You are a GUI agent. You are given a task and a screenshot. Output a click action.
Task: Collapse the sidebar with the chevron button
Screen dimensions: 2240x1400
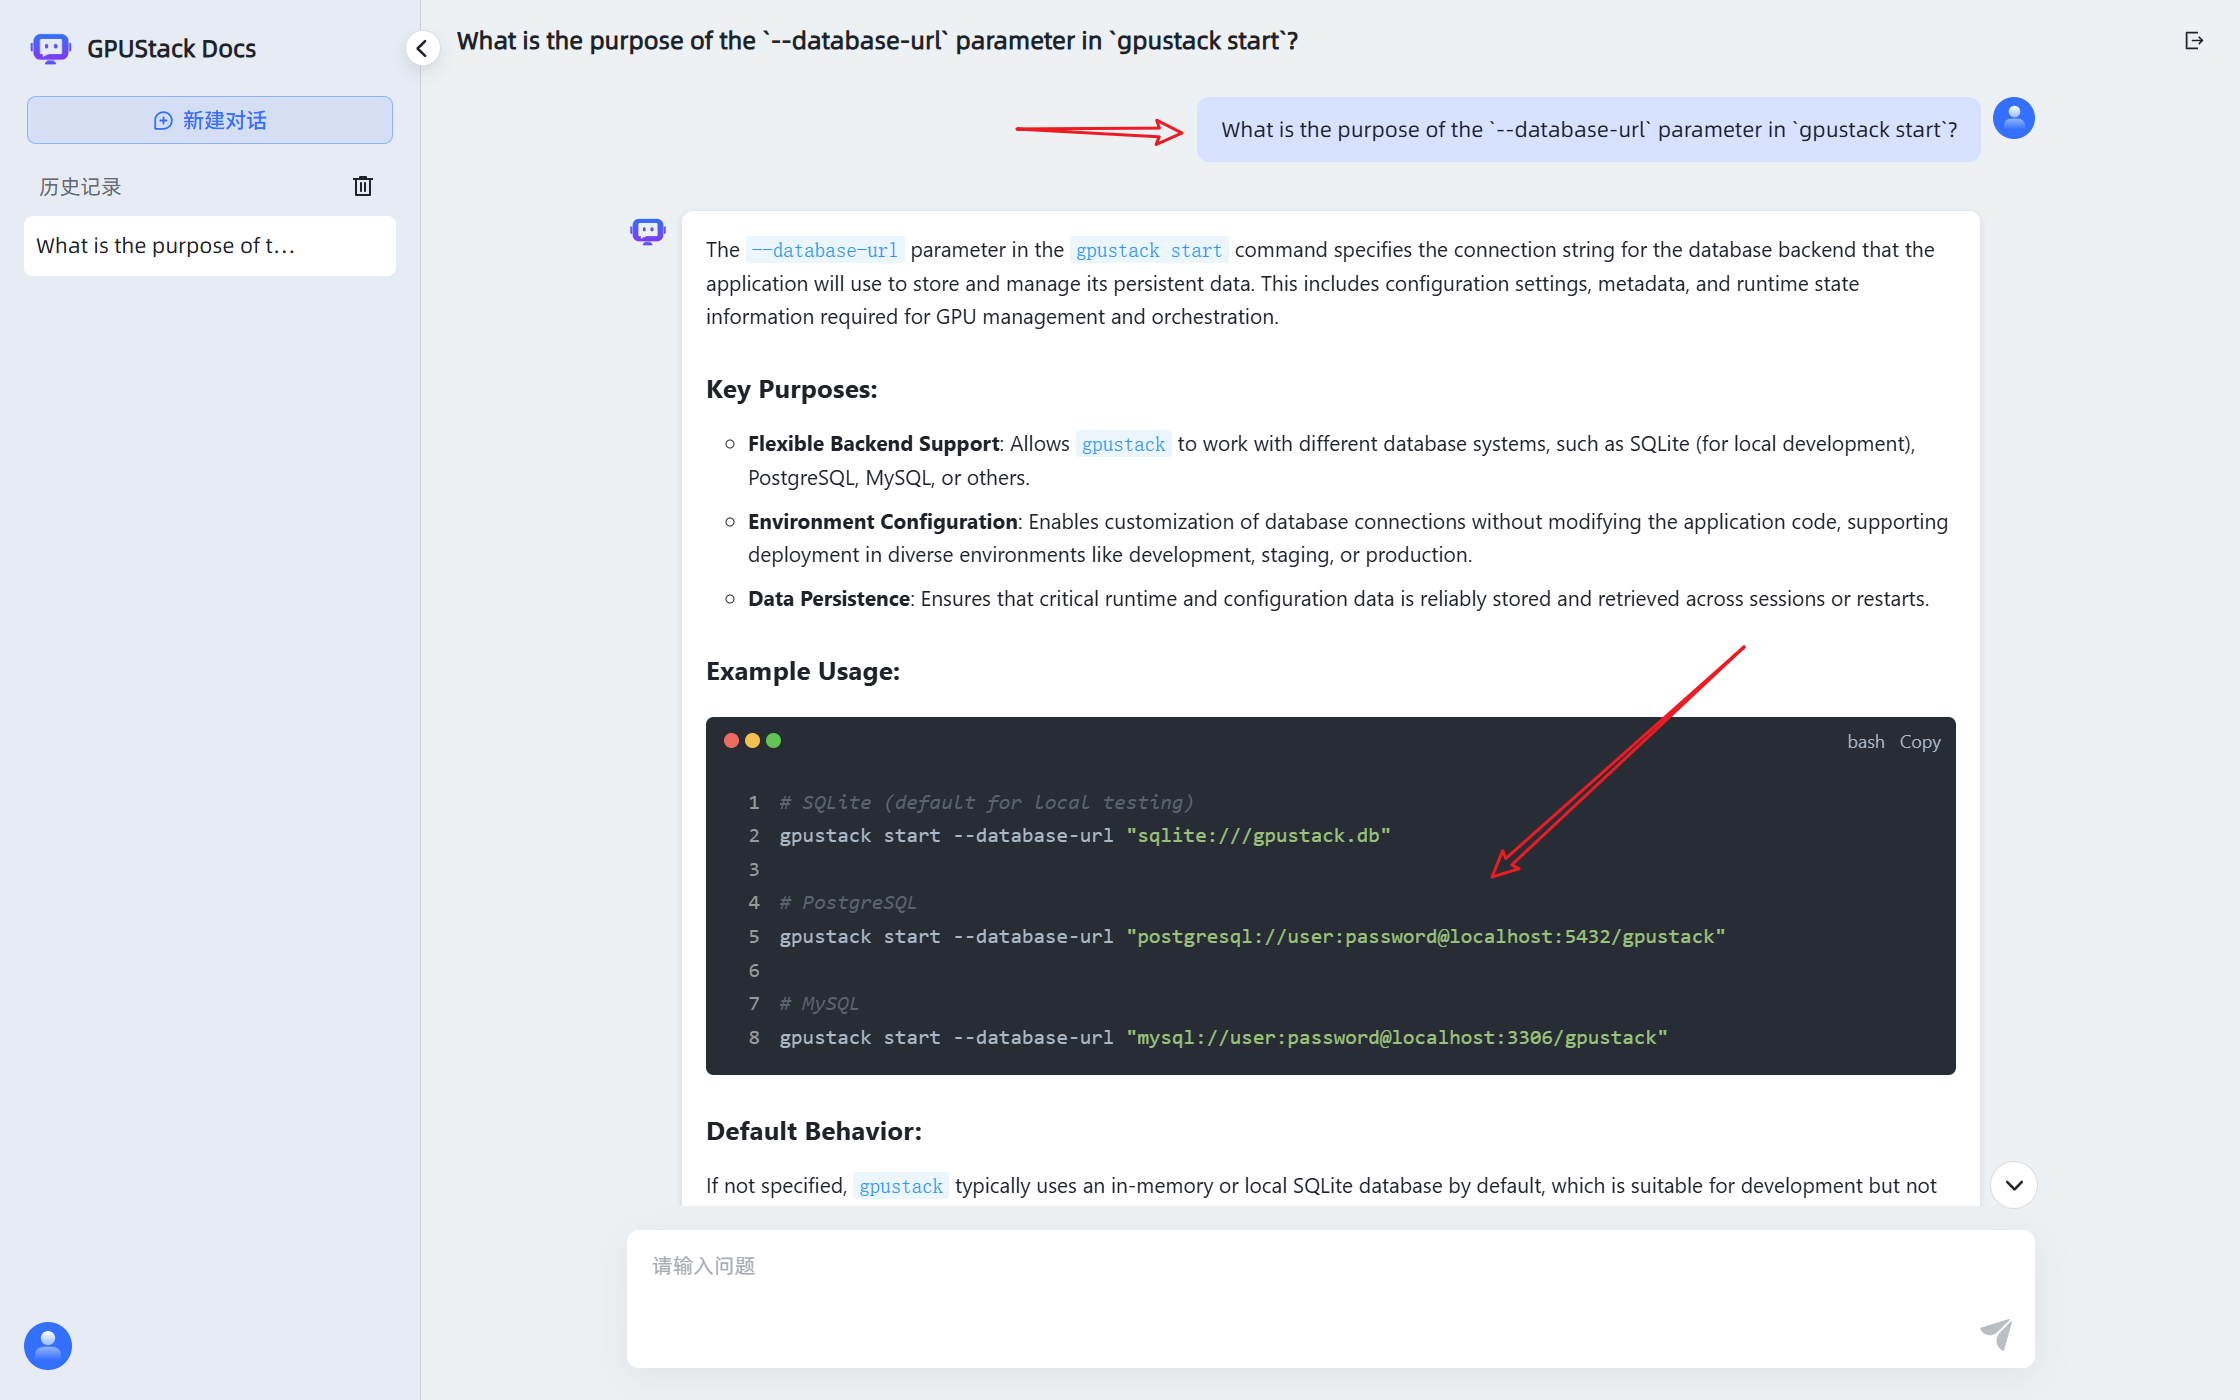pyautogui.click(x=423, y=48)
